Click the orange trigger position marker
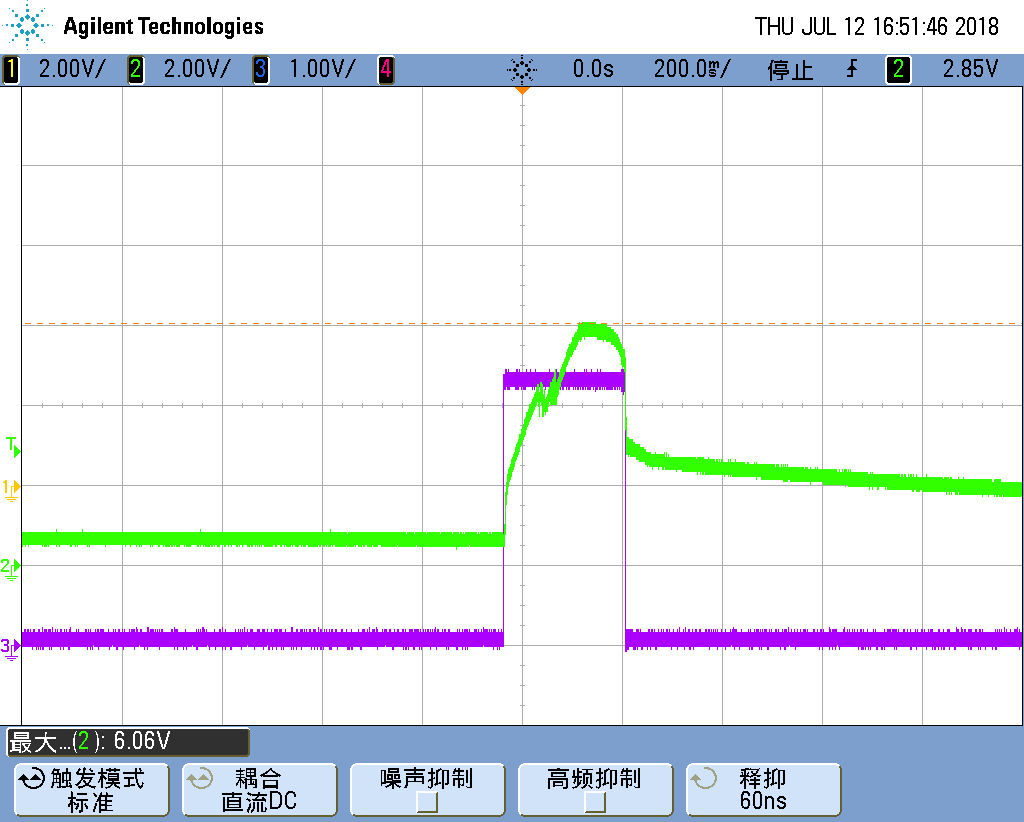The width and height of the screenshot is (1024, 822). pos(522,90)
